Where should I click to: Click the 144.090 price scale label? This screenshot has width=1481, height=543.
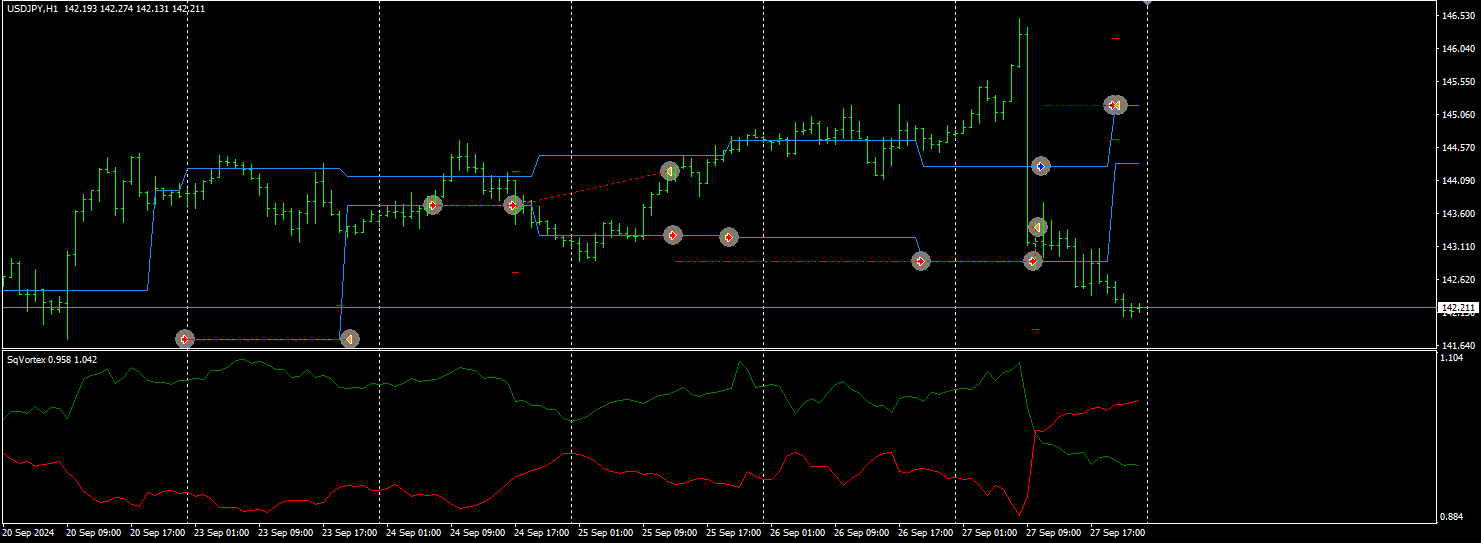pos(1458,181)
